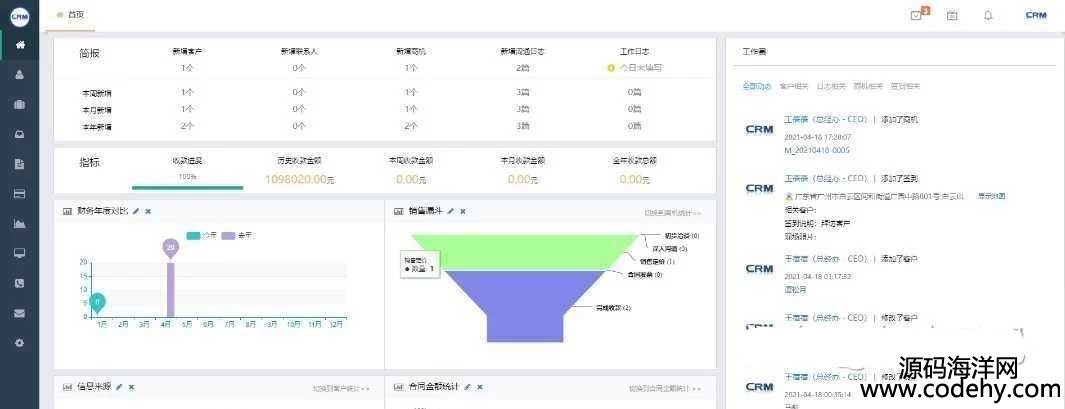The height and width of the screenshot is (409, 1065).
Task: Click the funnel label ending with (2)
Action: 613,308
